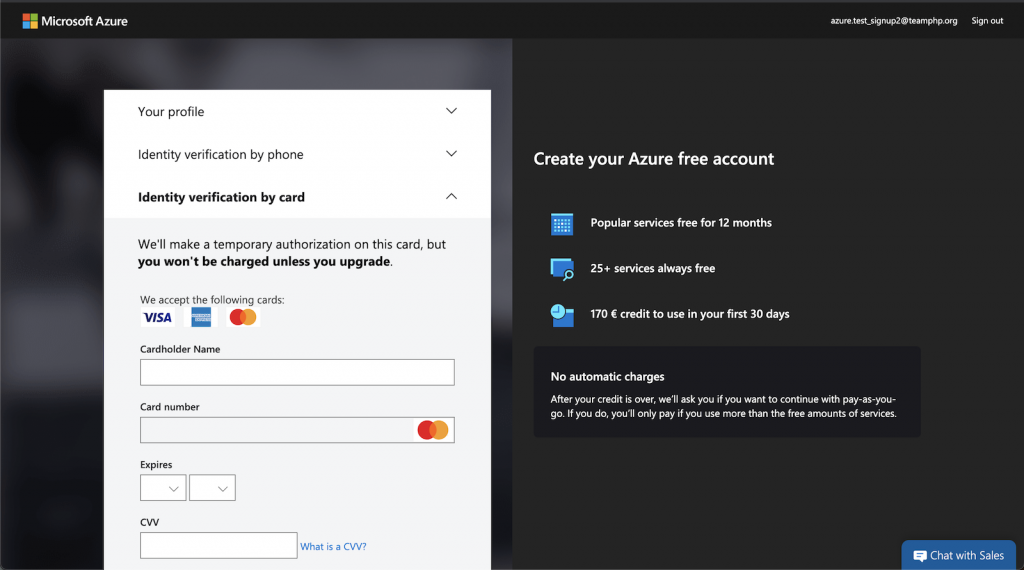The width and height of the screenshot is (1024, 570).
Task: Click the monitor search icon for always-free services
Action: 562,269
